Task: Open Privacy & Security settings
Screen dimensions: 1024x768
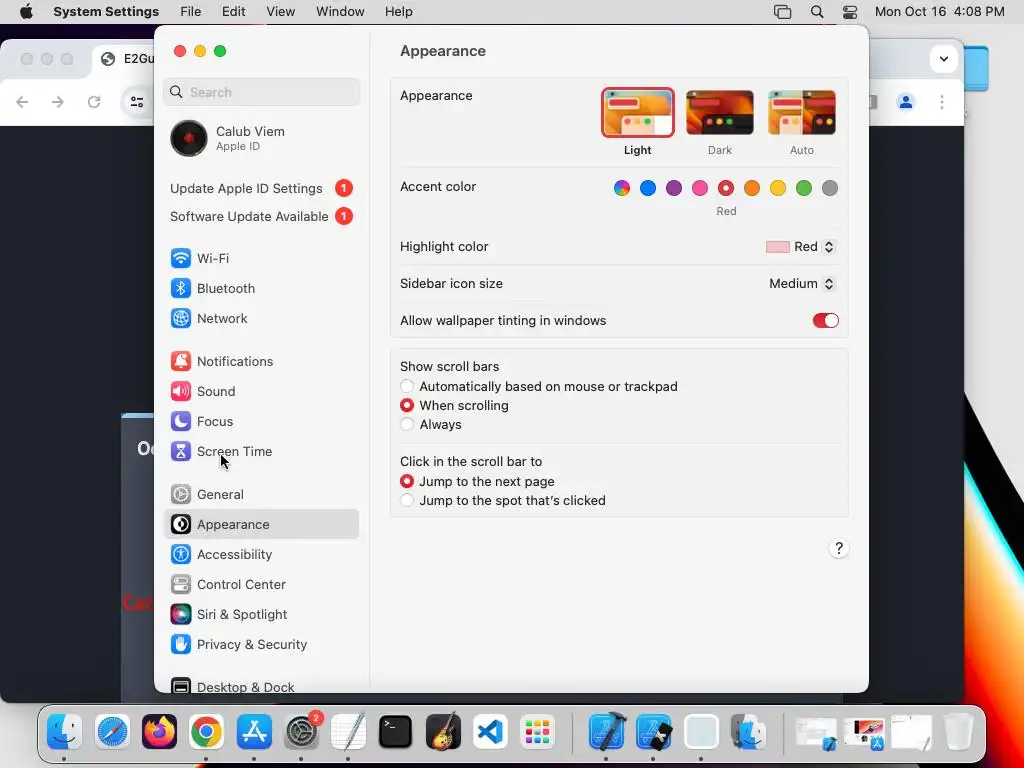Action: 261,645
